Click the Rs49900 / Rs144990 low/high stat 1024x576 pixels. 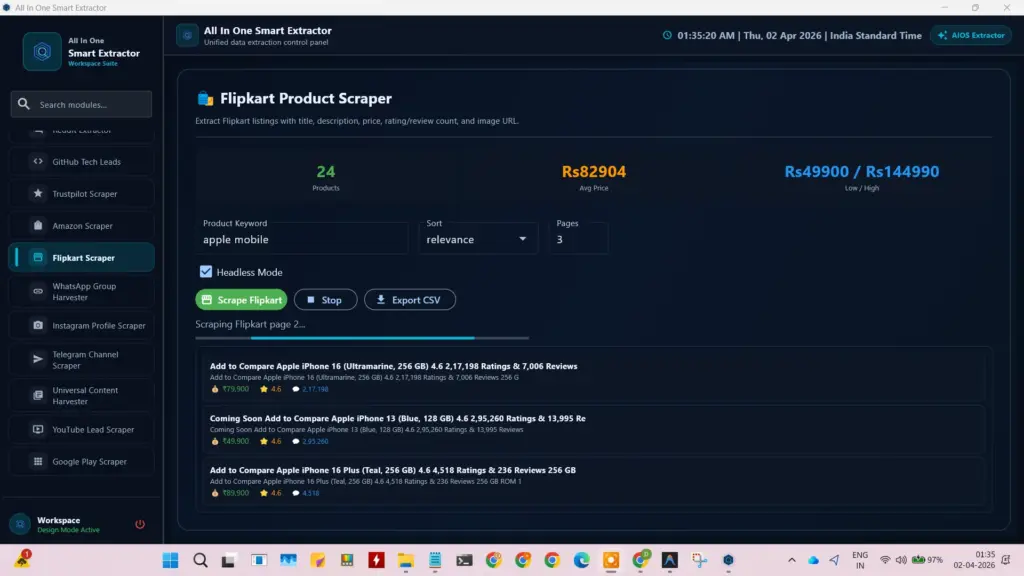(x=861, y=177)
